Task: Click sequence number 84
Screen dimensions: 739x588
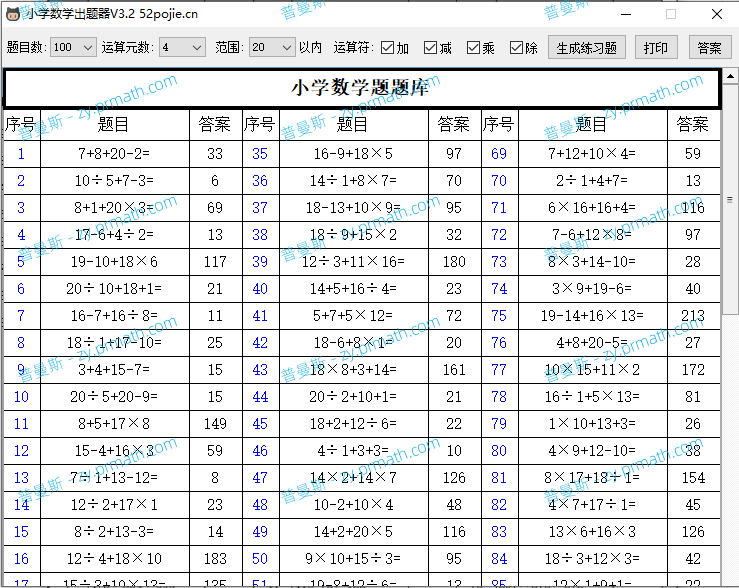Action: pos(499,559)
